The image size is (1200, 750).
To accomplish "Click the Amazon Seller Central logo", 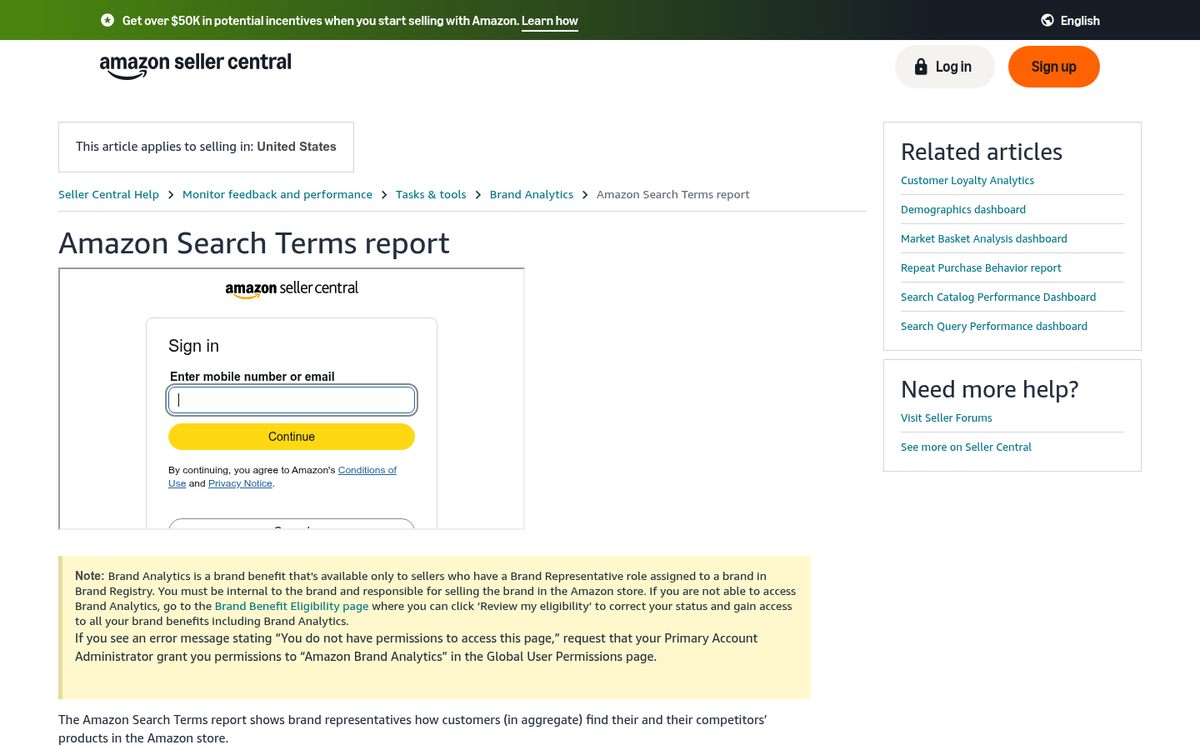I will (195, 64).
